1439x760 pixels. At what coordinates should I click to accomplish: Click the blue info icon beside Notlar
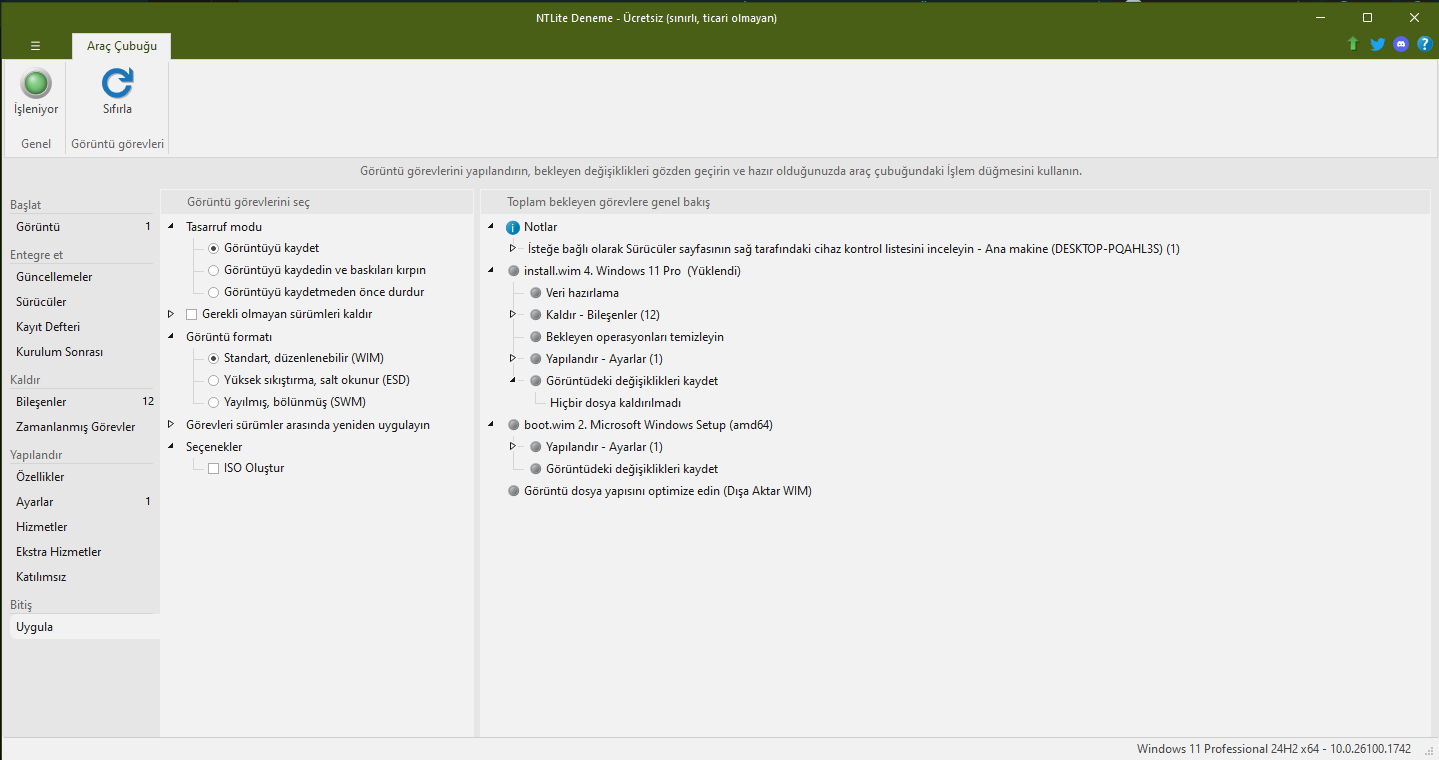tap(514, 227)
